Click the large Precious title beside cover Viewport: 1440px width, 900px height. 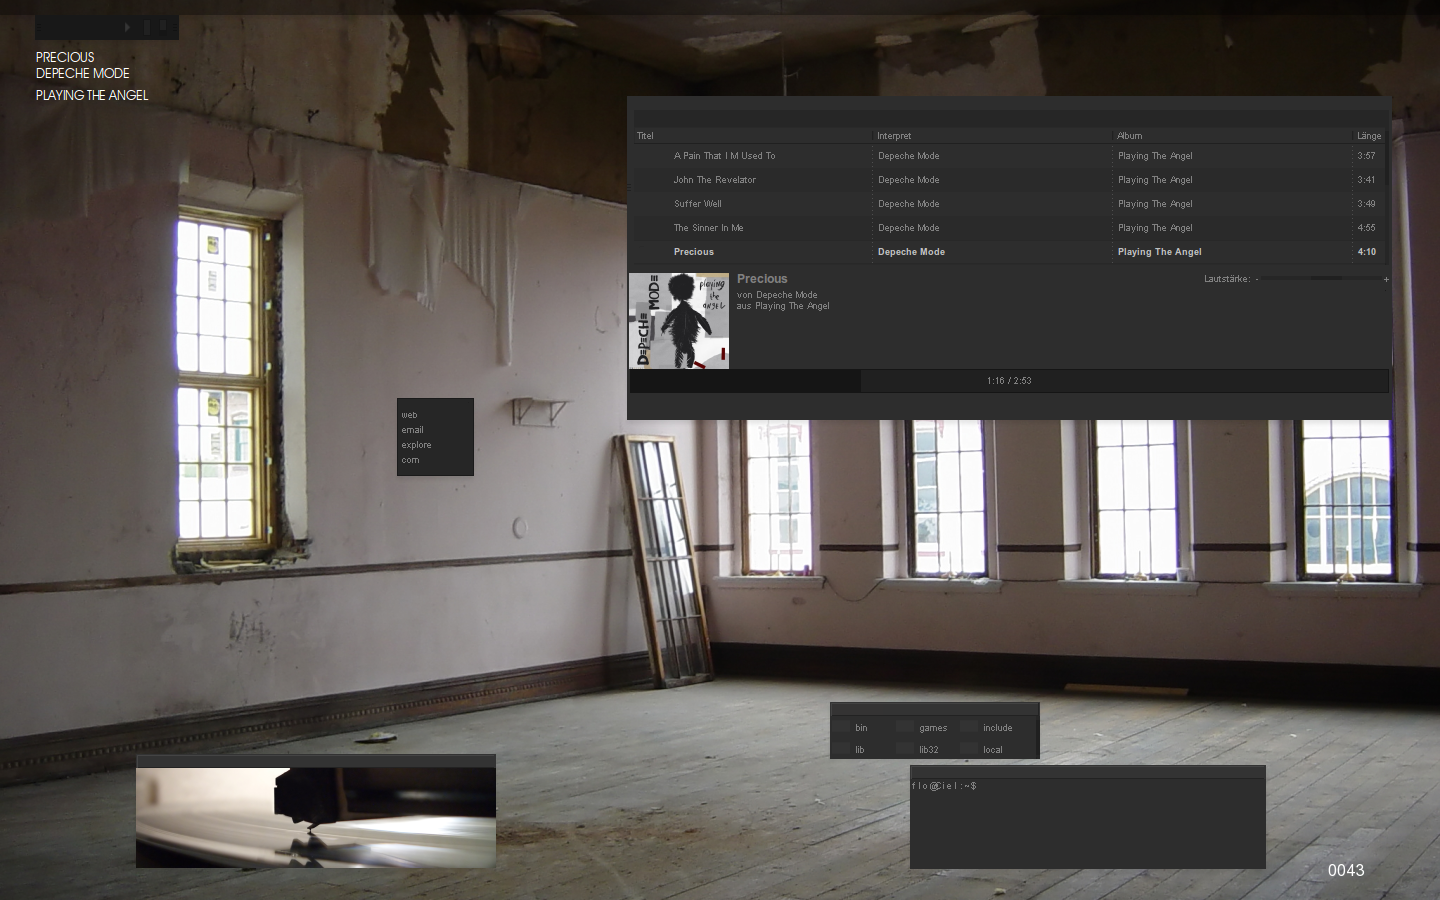(x=762, y=279)
